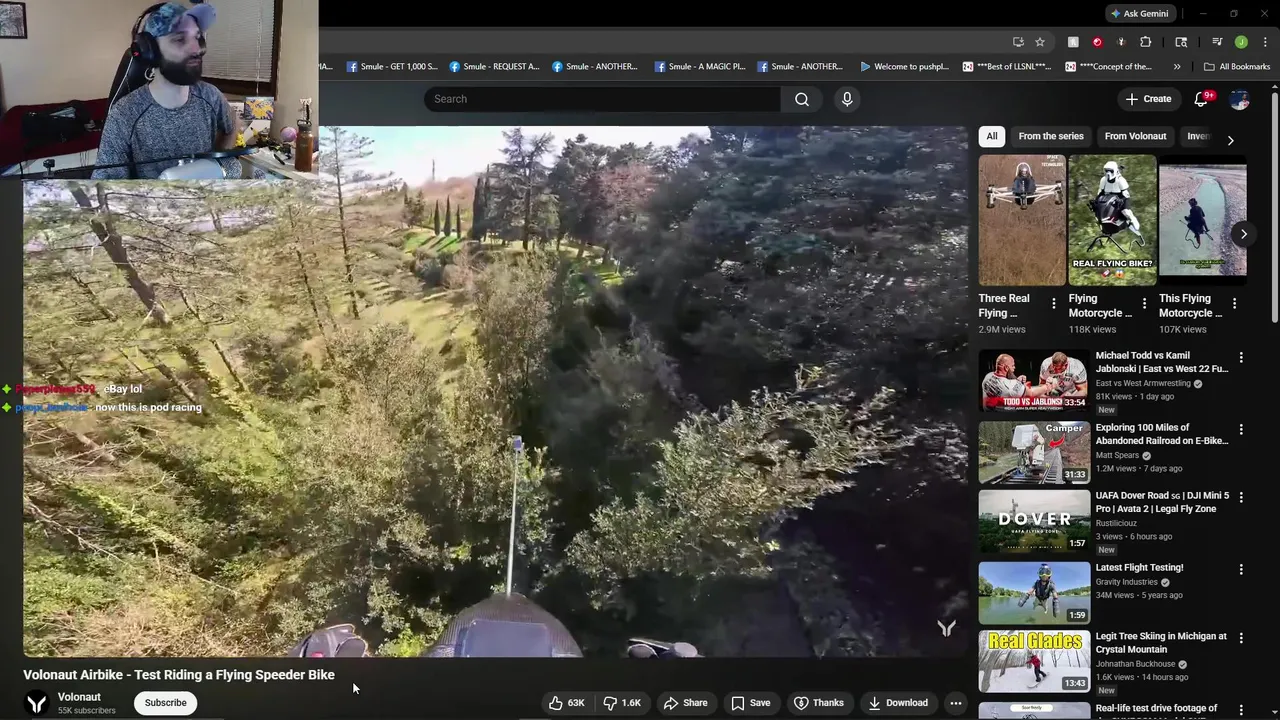Open the Volonaut channel name link
The width and height of the screenshot is (1280, 720).
point(79,697)
